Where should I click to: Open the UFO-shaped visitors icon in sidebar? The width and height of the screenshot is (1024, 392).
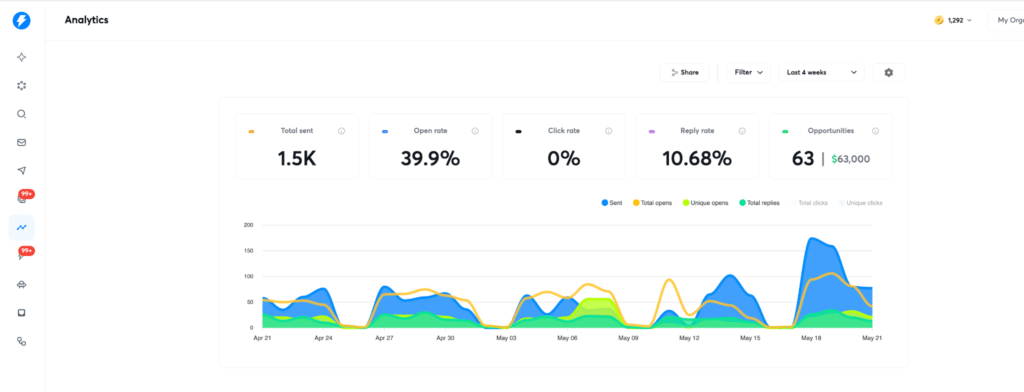point(22,284)
